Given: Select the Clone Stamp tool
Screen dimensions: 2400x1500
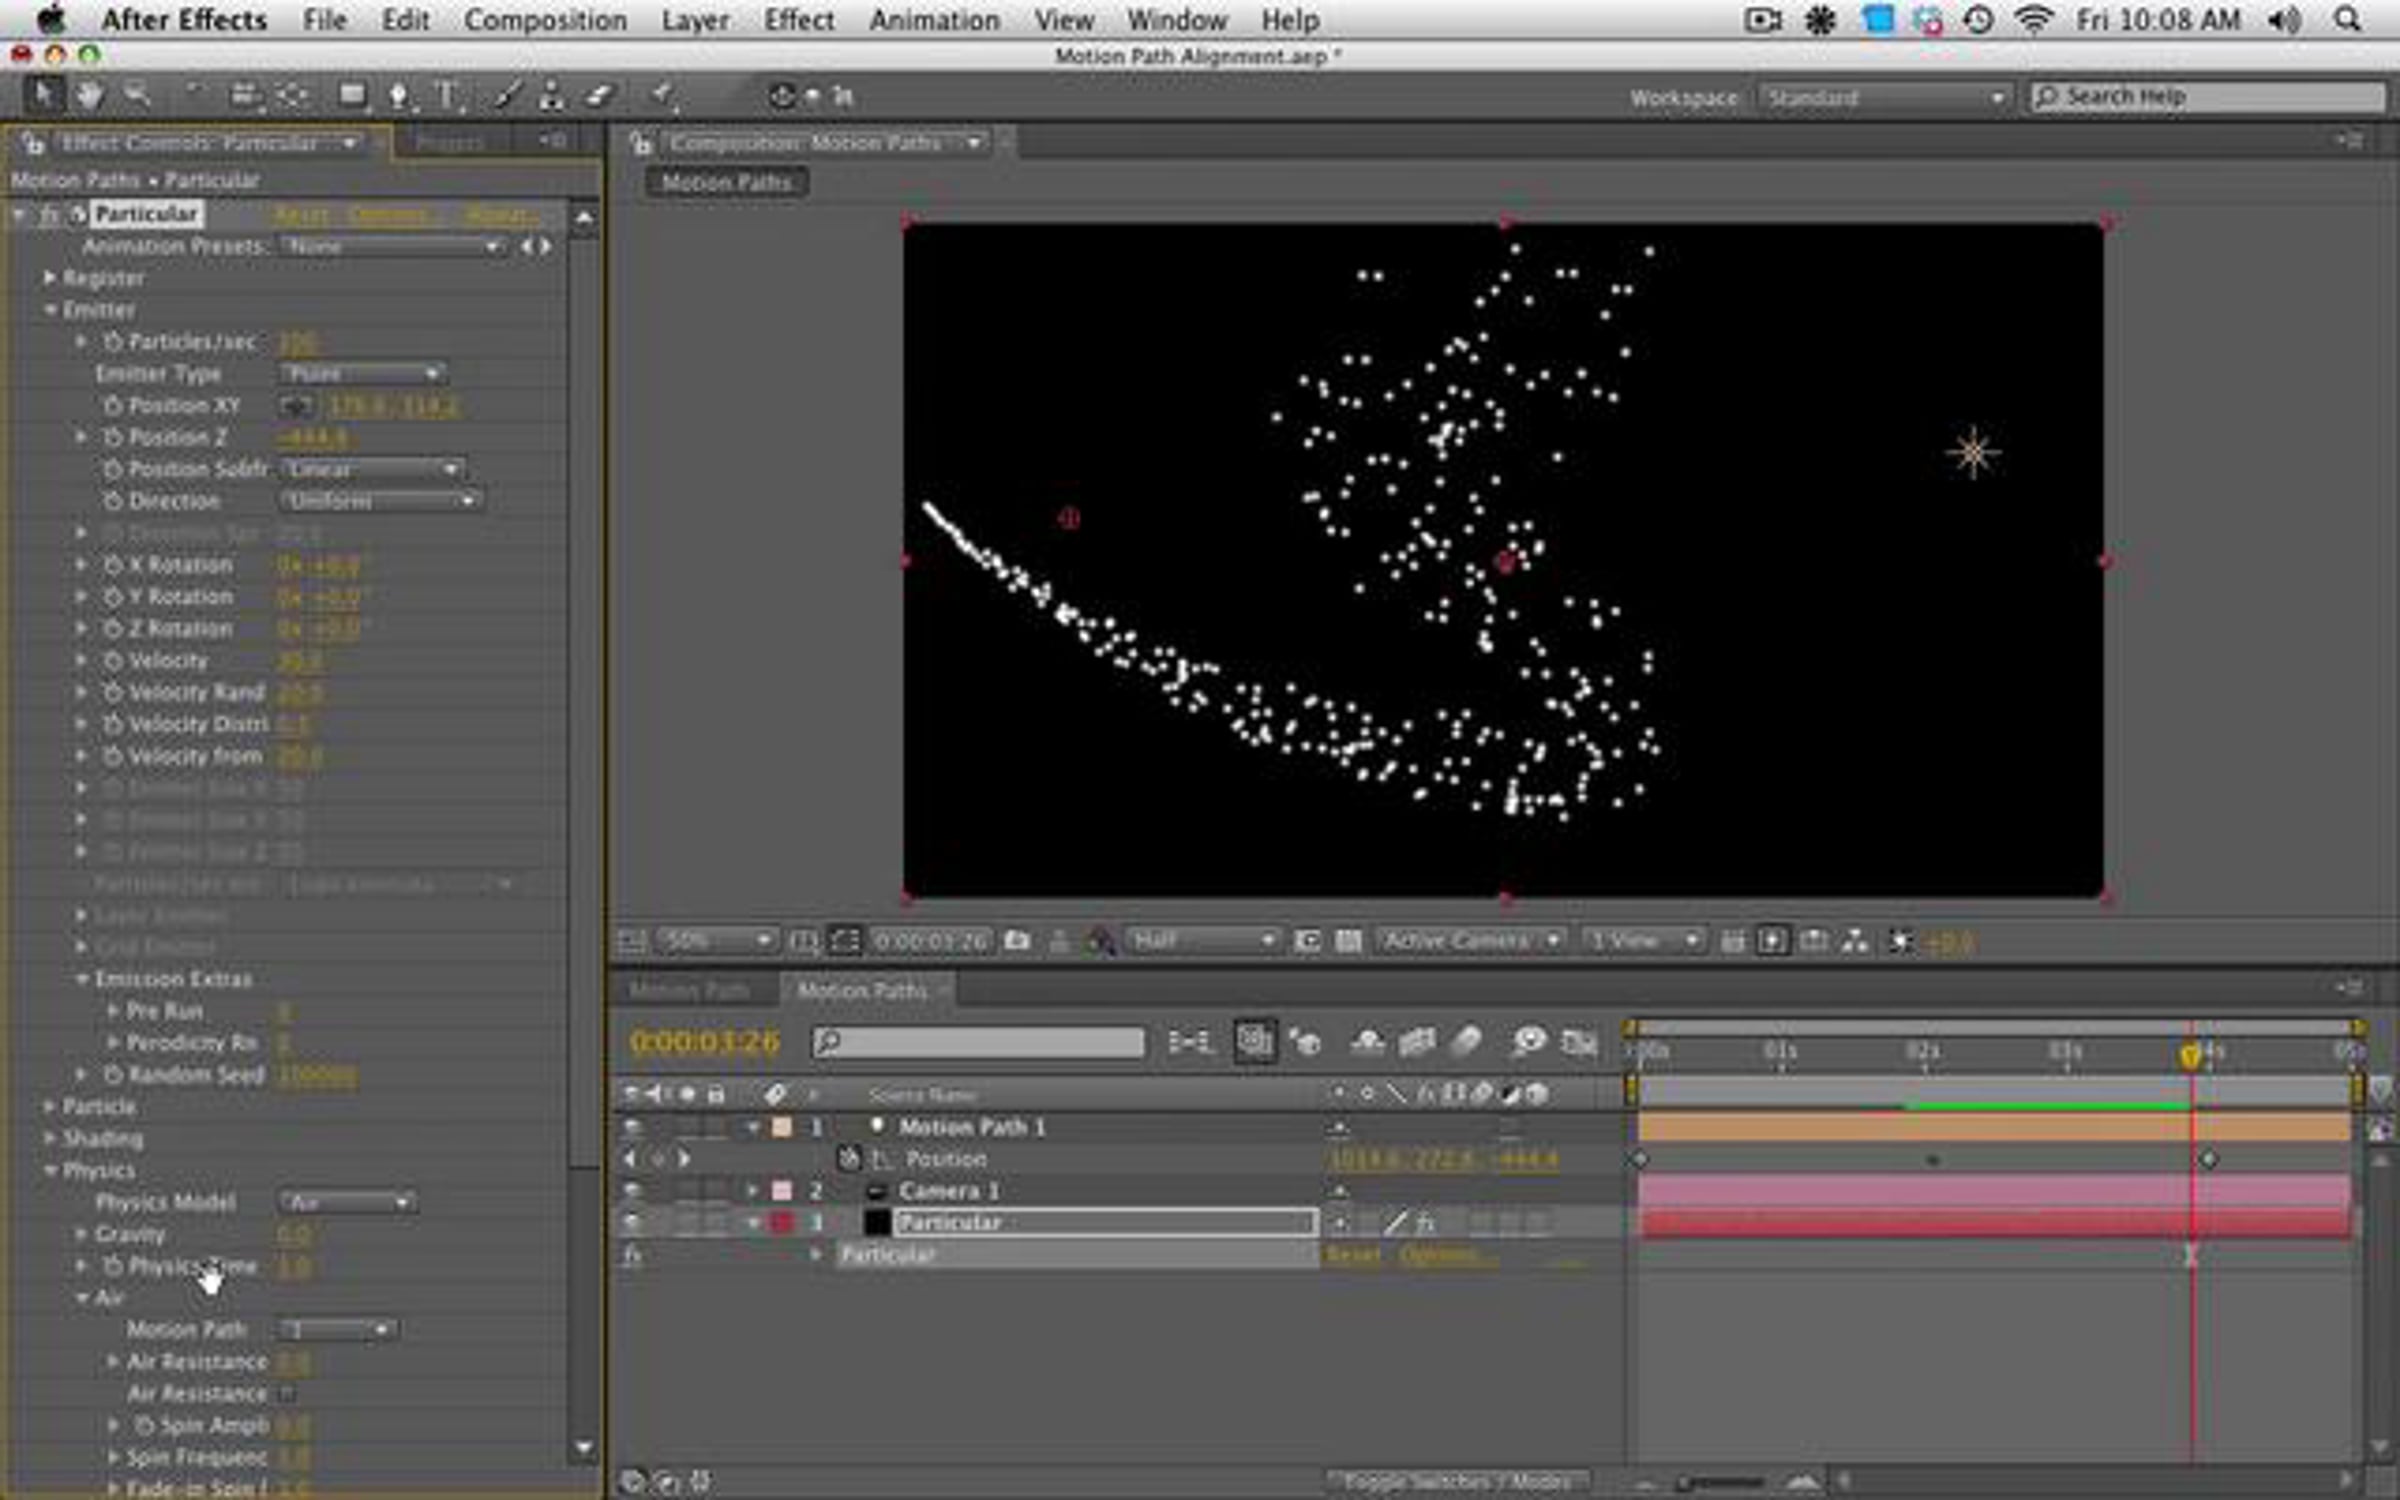Looking at the screenshot, I should point(551,96).
